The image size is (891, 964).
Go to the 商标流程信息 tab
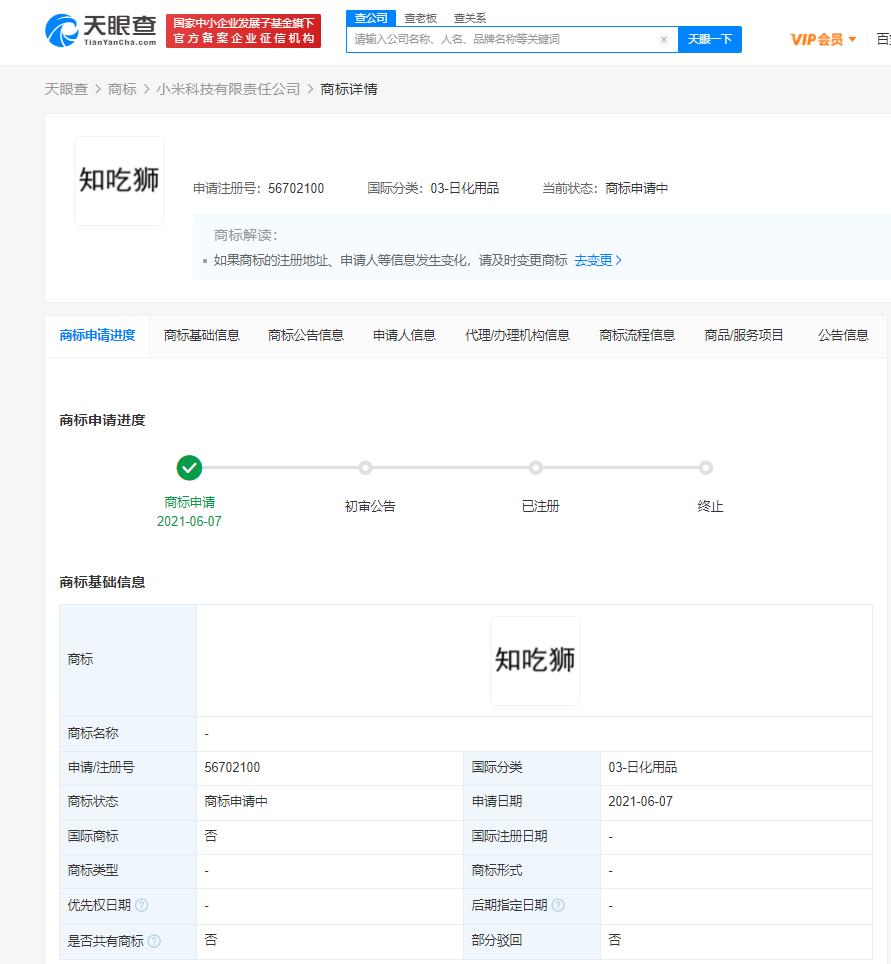(637, 335)
